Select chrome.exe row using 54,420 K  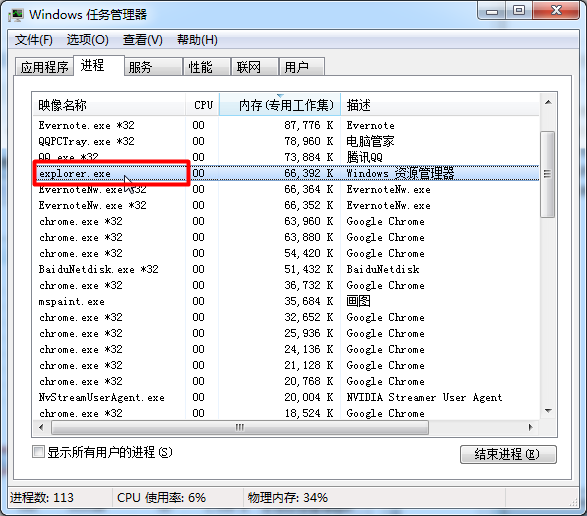(x=286, y=253)
